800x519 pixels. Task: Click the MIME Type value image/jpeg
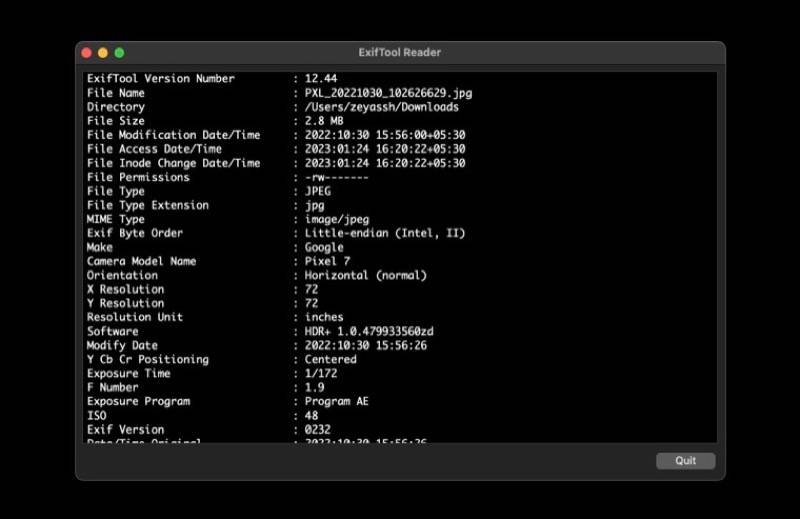pyautogui.click(x=337, y=219)
